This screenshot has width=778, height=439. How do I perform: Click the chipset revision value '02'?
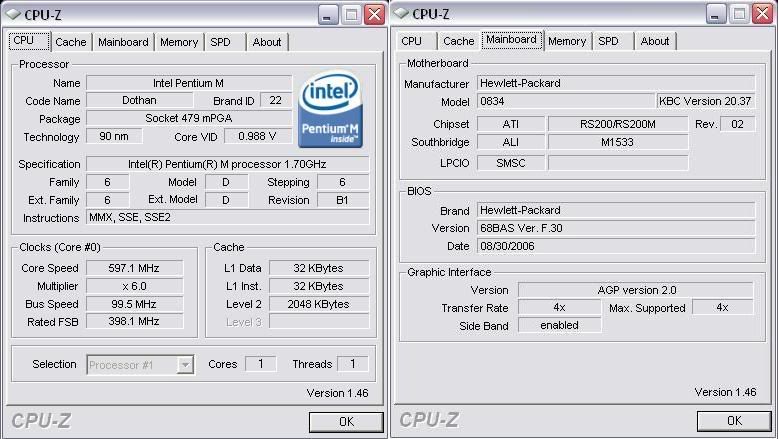pos(737,124)
